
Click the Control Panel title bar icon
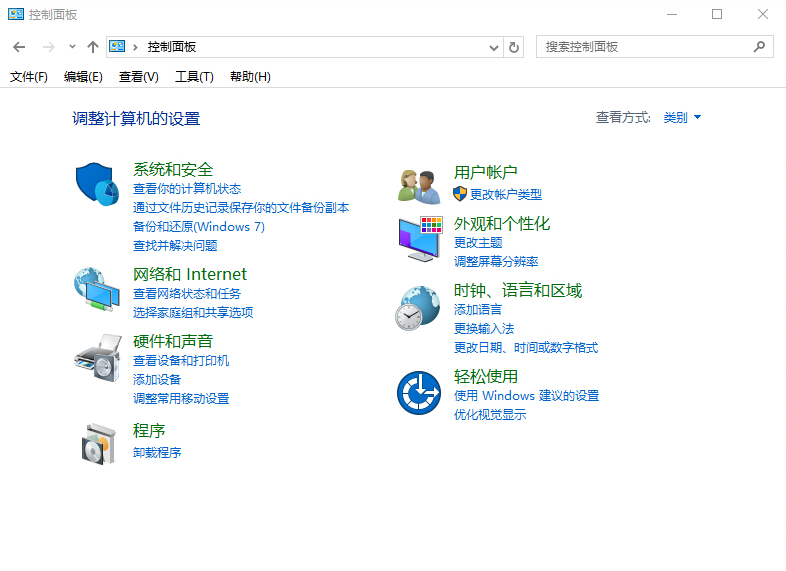tap(16, 14)
